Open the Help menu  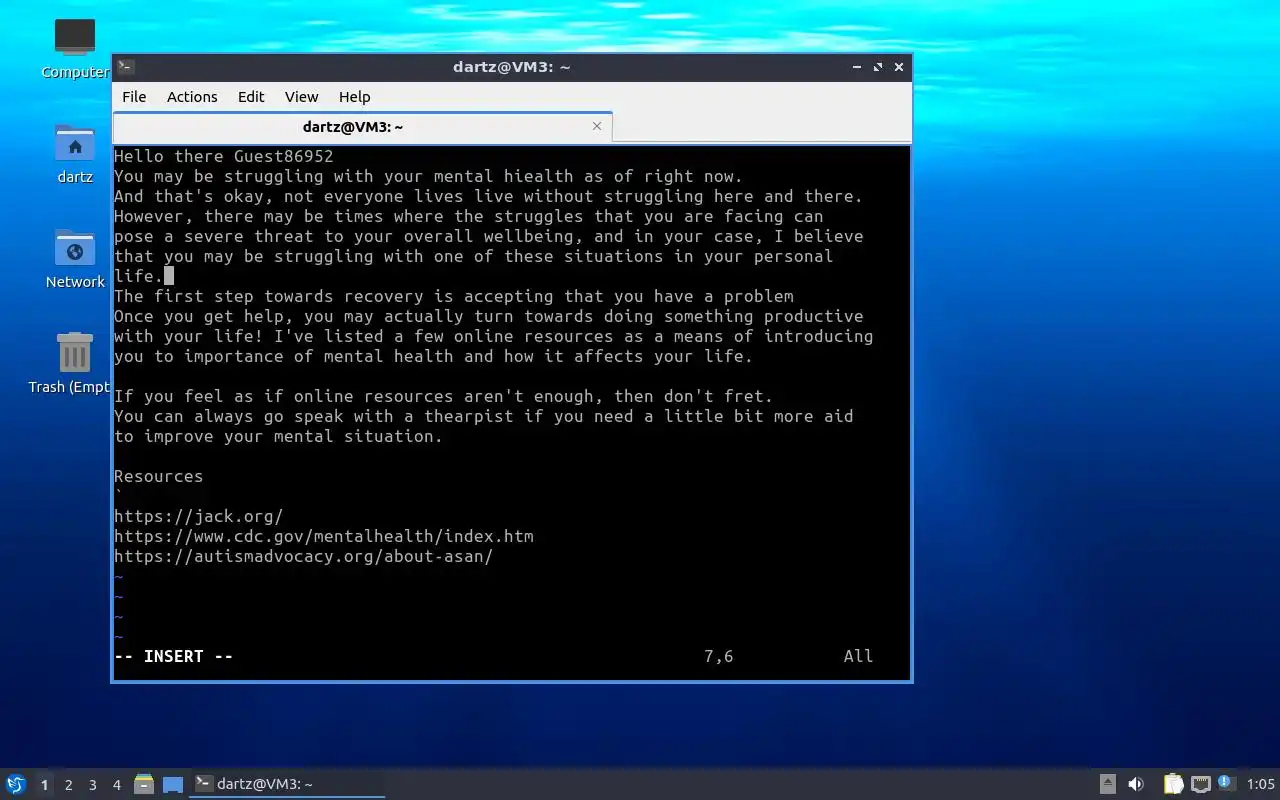pos(354,97)
